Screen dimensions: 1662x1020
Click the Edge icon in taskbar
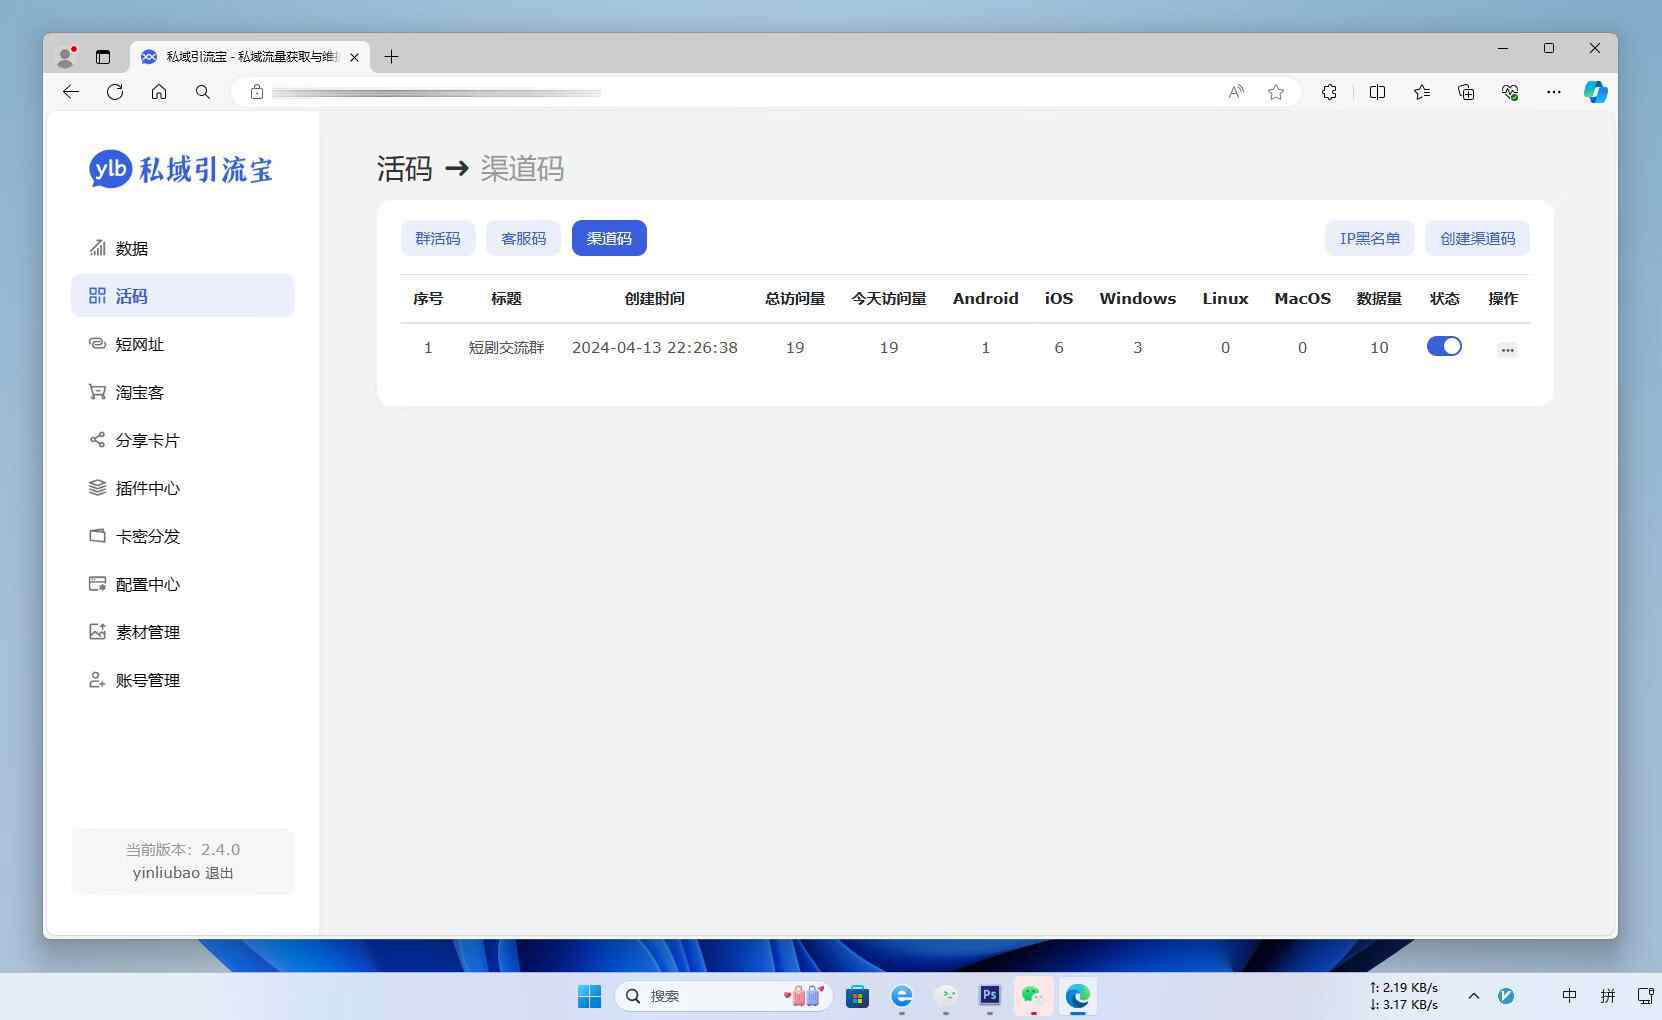coord(1077,996)
